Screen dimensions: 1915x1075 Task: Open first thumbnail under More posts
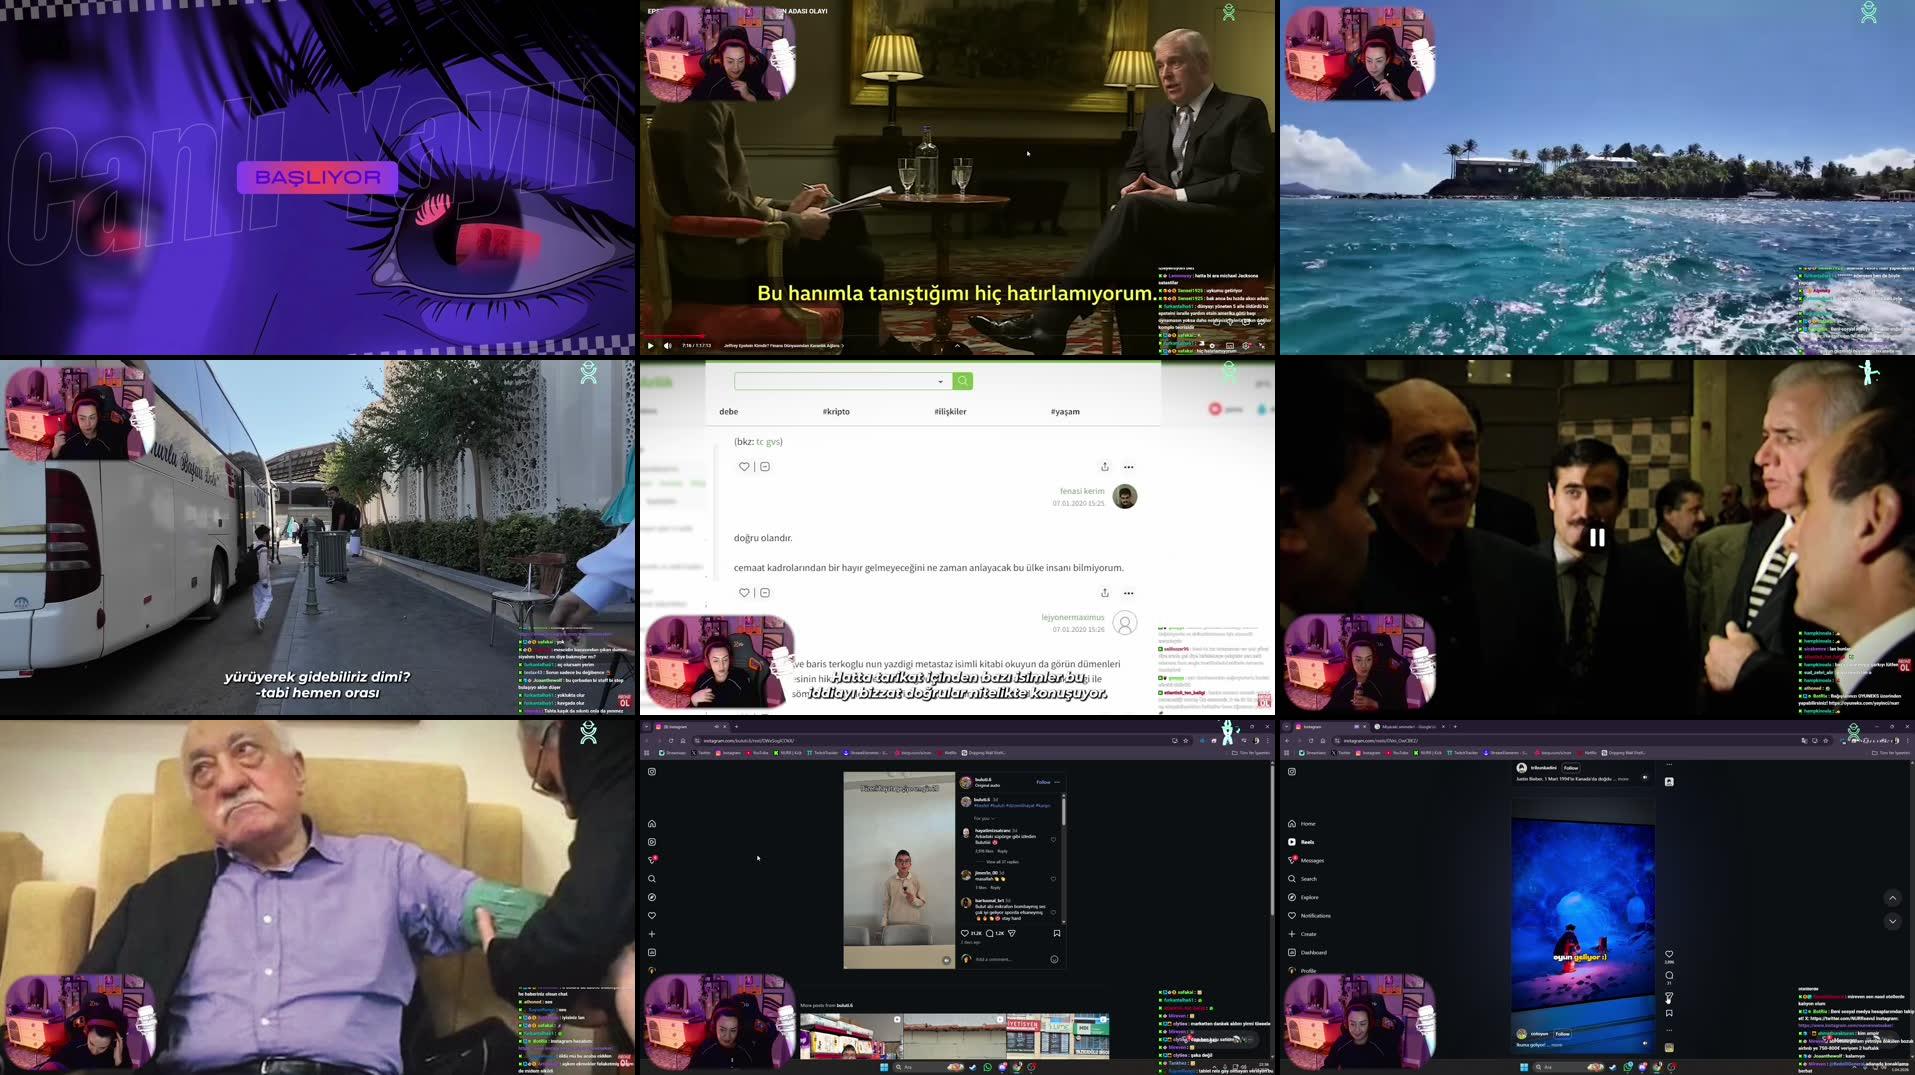(x=851, y=1036)
